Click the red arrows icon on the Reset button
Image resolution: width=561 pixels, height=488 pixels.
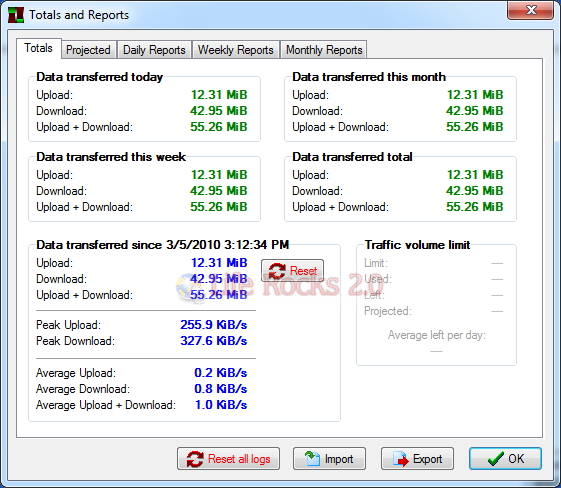[277, 271]
